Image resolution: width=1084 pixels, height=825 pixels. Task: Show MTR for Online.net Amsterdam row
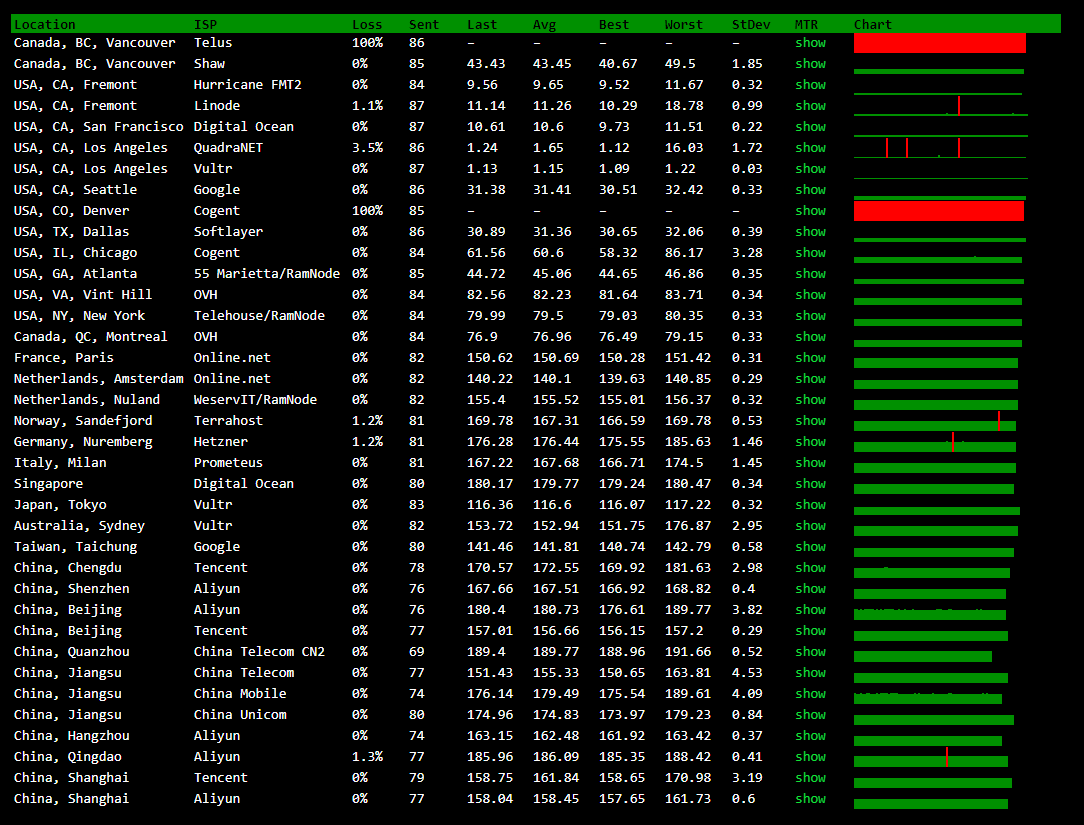coord(810,379)
